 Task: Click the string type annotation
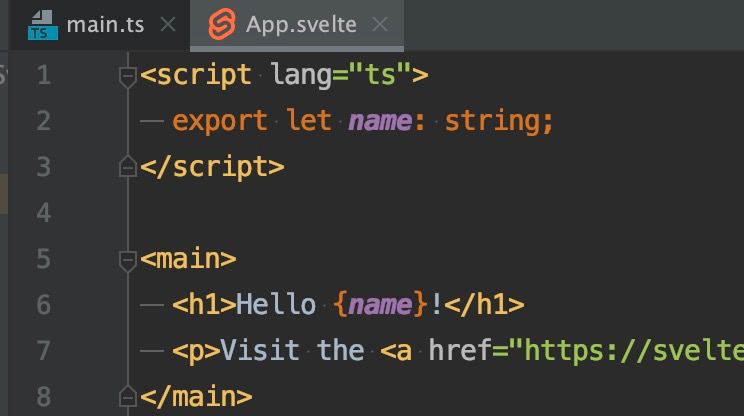coord(492,121)
